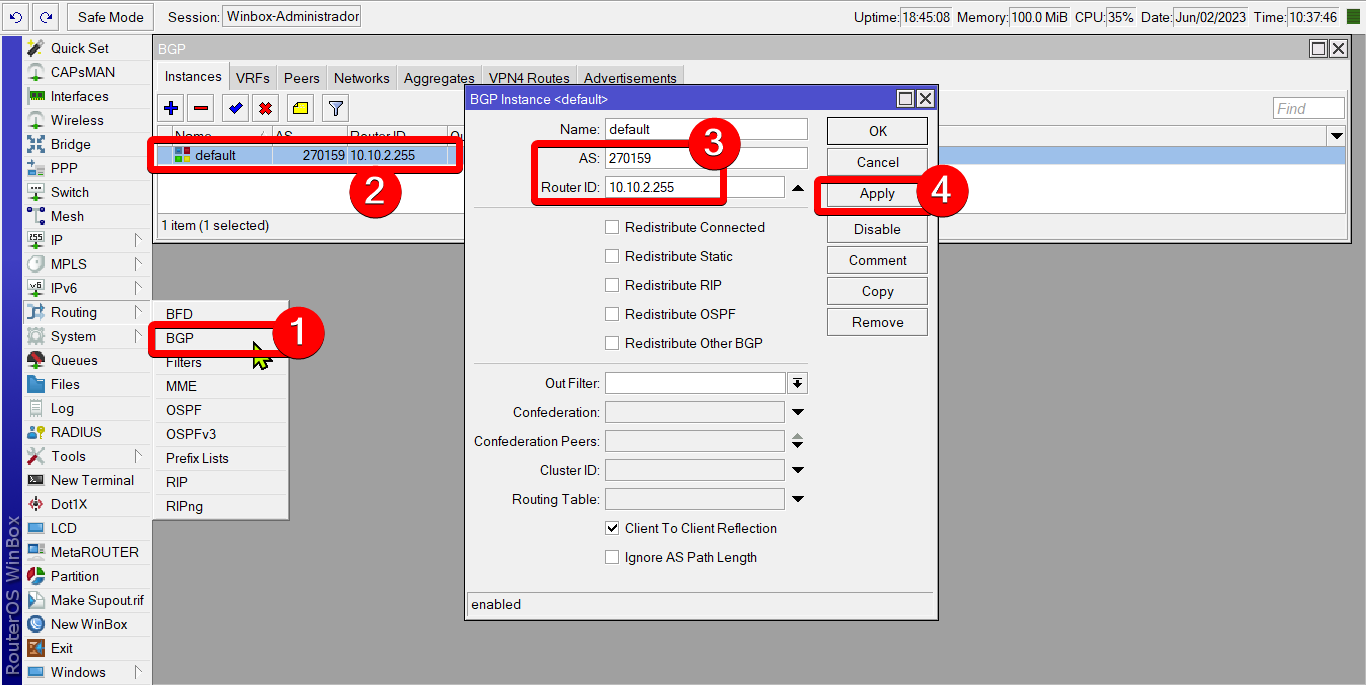
Task: Expand the Routing Table field arrow
Action: tap(798, 499)
